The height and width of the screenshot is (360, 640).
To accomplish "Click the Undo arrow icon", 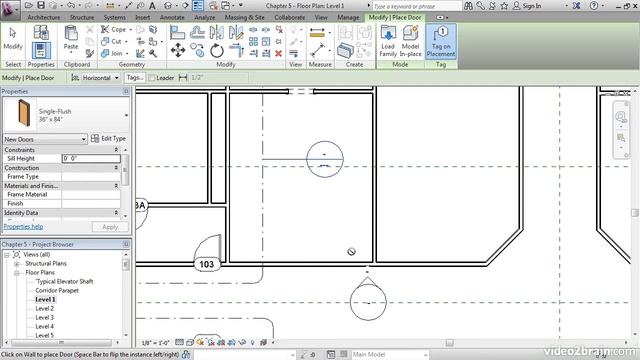I will click(71, 6).
